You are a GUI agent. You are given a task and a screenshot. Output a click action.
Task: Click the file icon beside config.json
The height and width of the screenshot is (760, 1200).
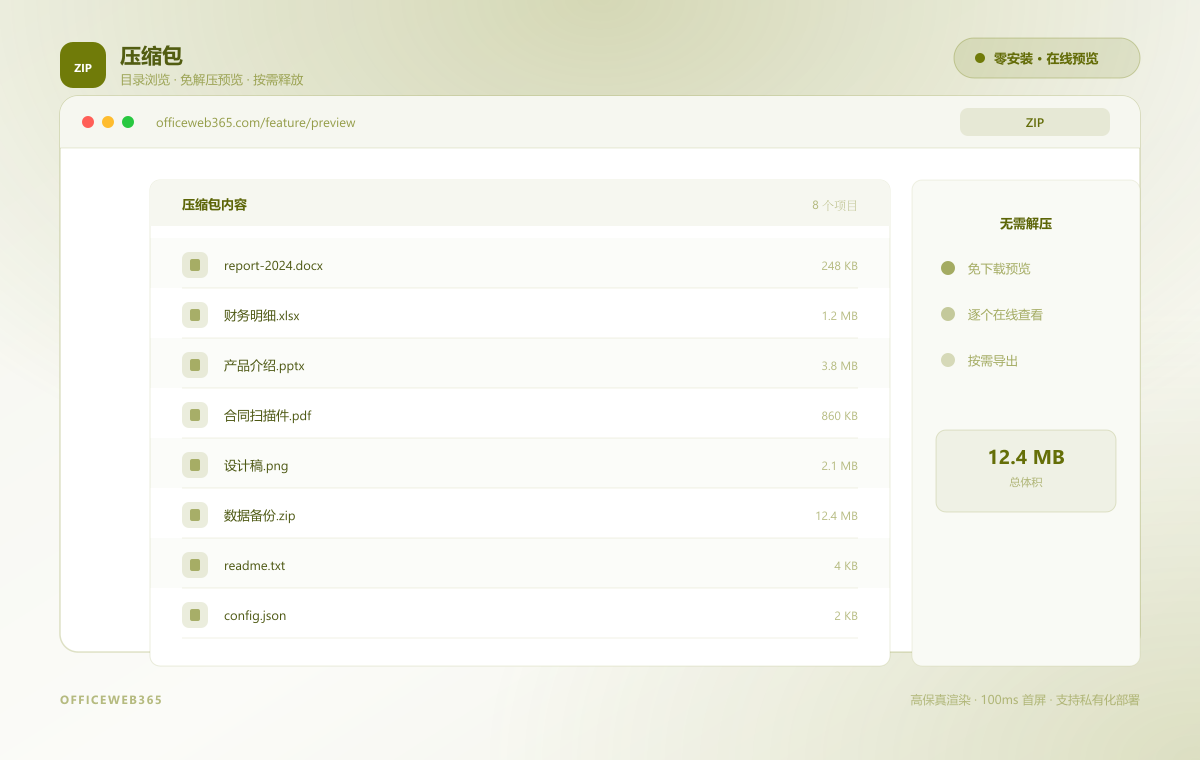(195, 615)
